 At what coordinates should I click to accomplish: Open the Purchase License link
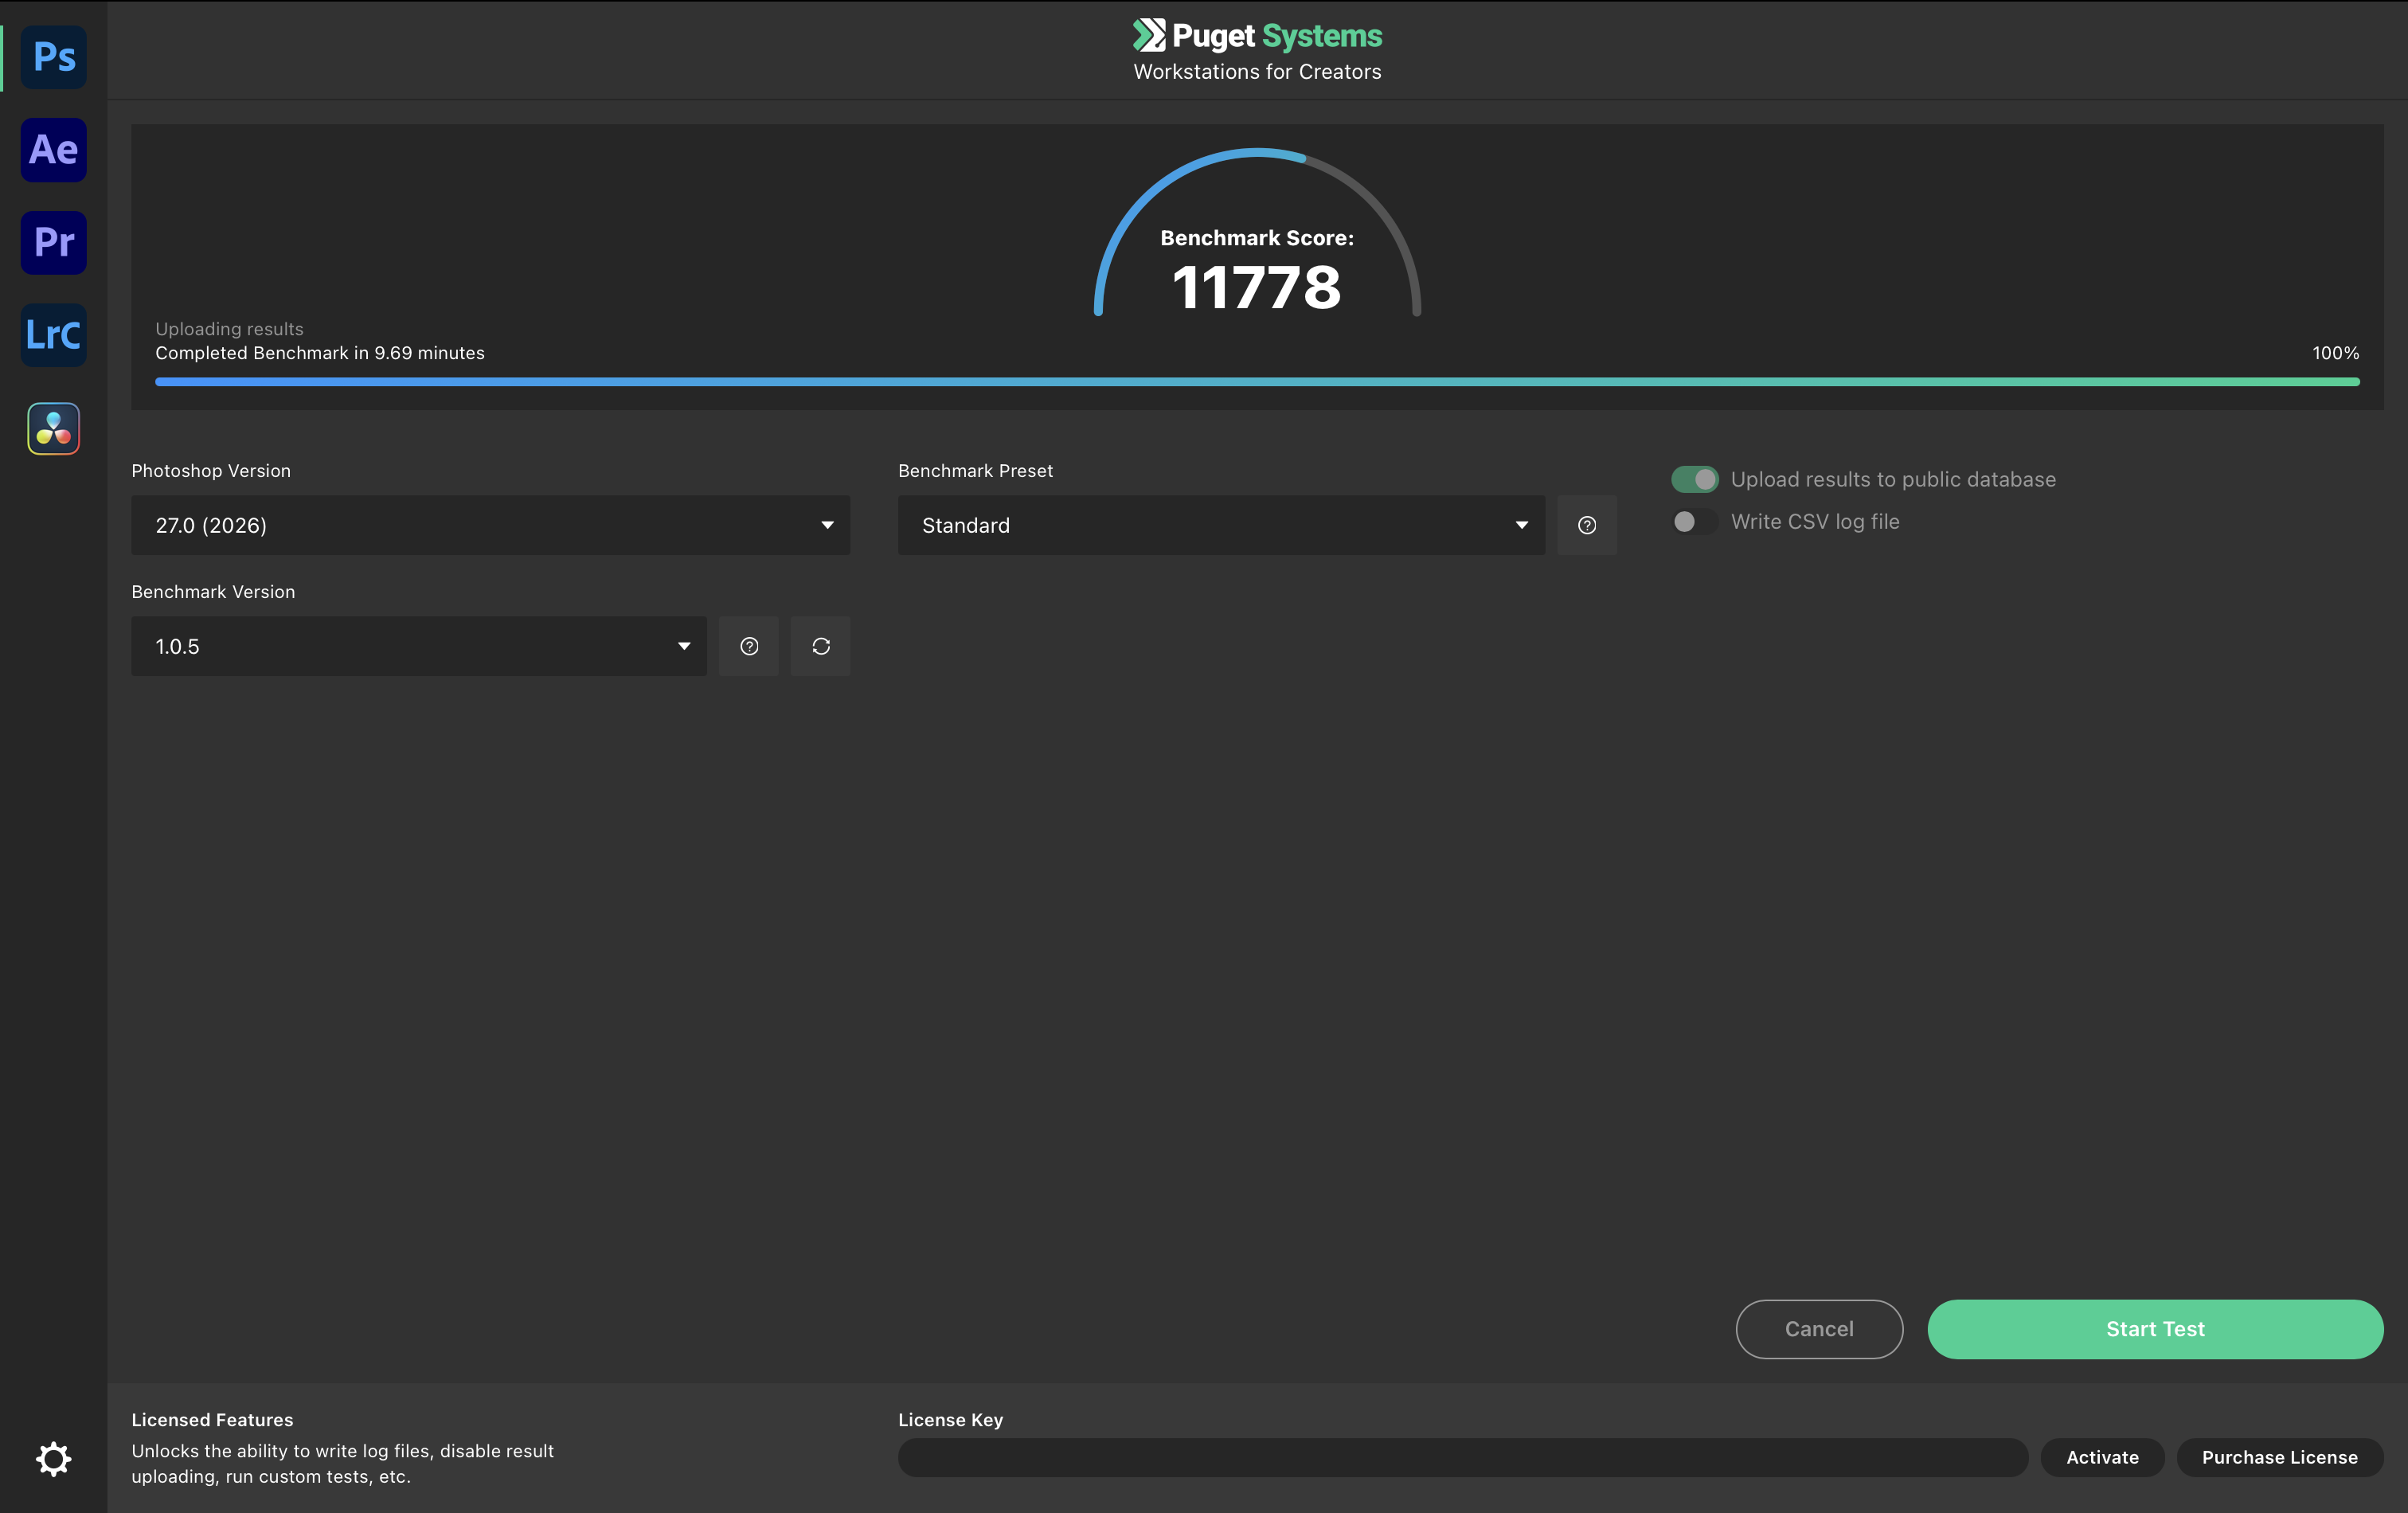2279,1457
